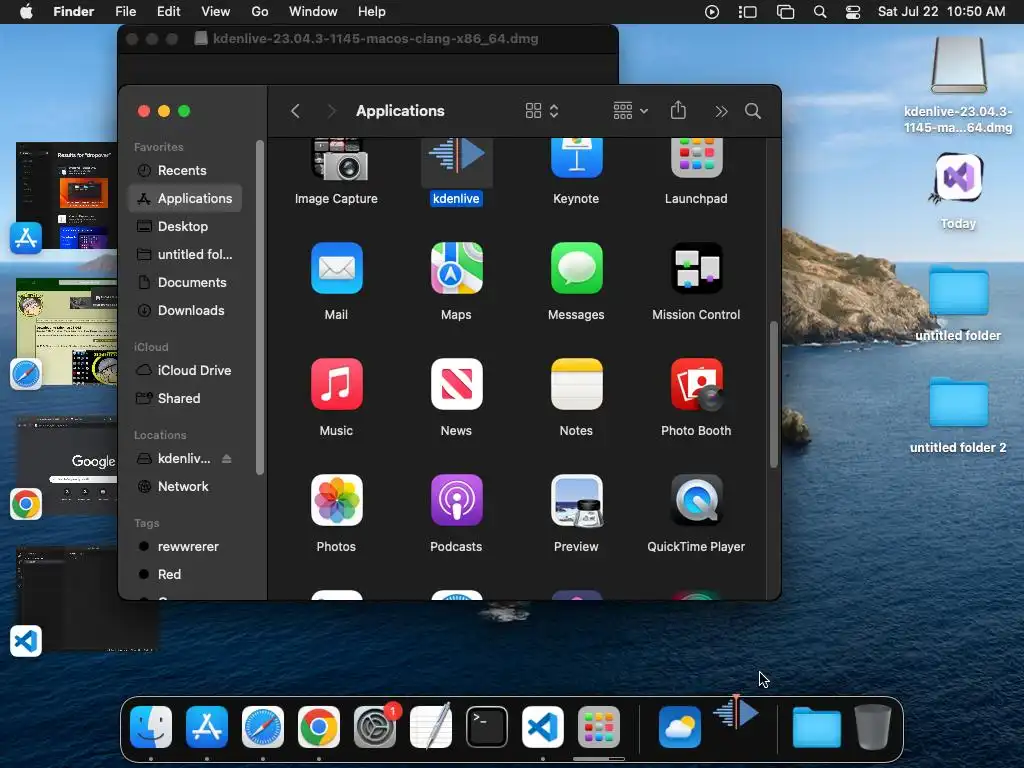Open the Launchpad icon in the Applications folder
This screenshot has width=1024, height=768.
[x=696, y=158]
